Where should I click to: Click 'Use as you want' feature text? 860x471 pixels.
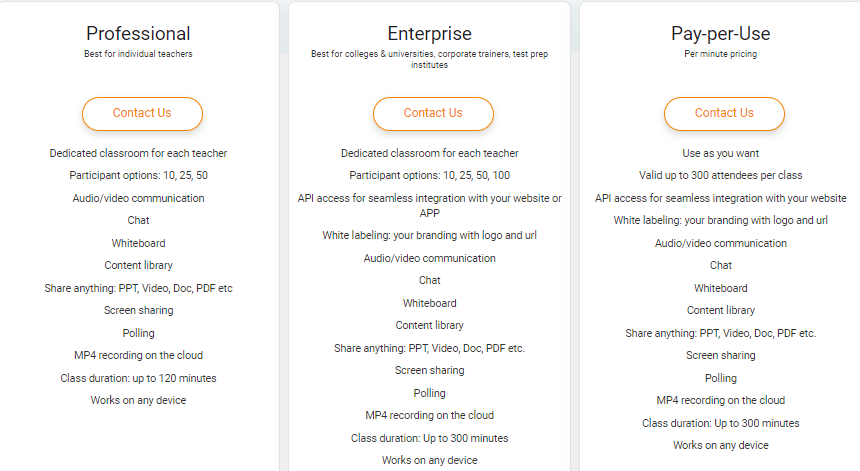click(721, 153)
